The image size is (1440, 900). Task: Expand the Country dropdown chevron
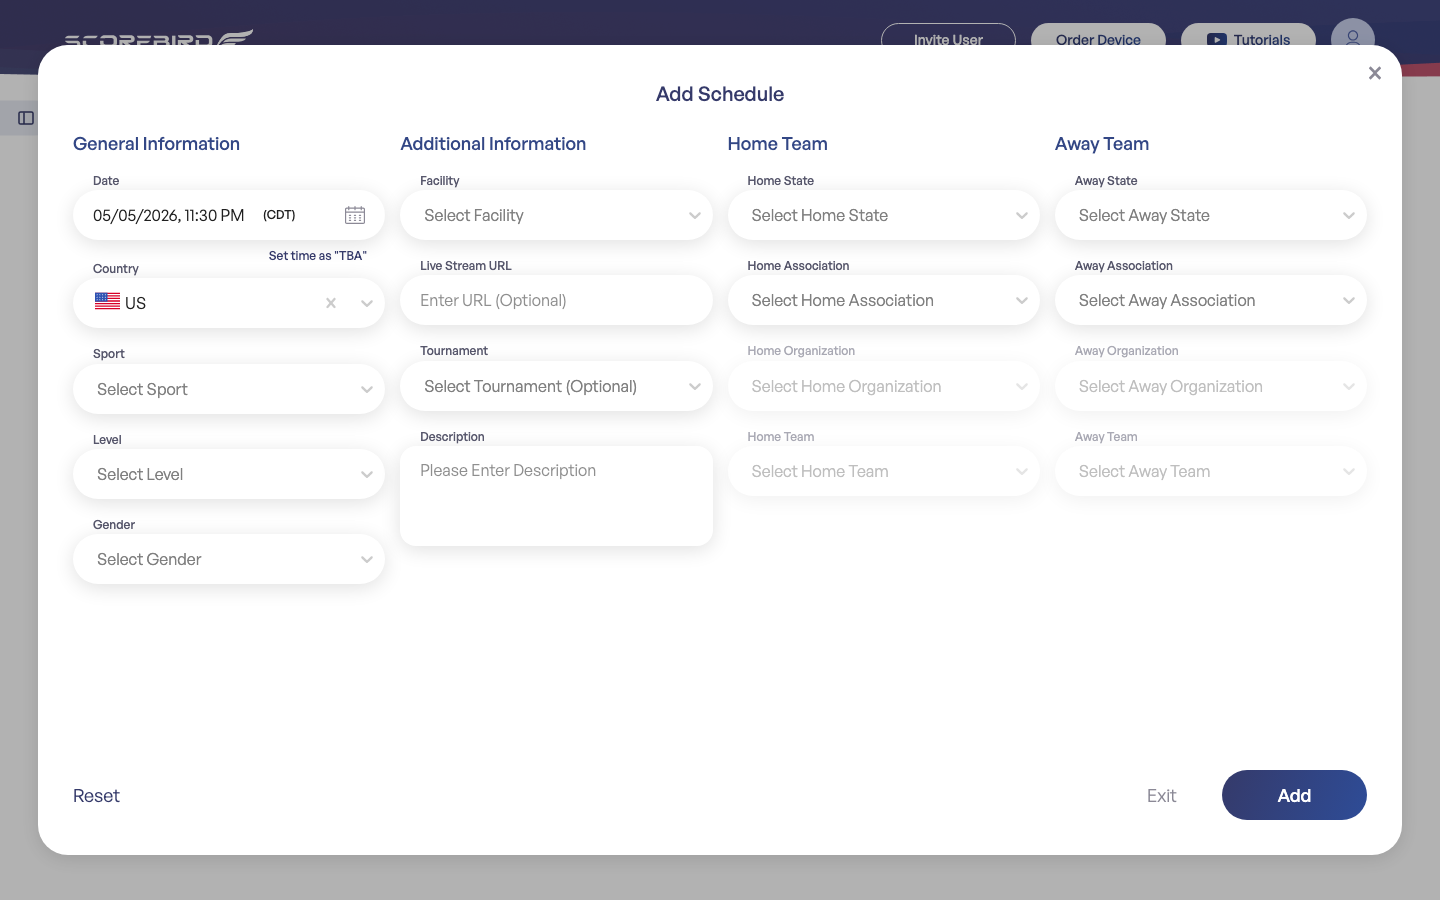pos(367,303)
